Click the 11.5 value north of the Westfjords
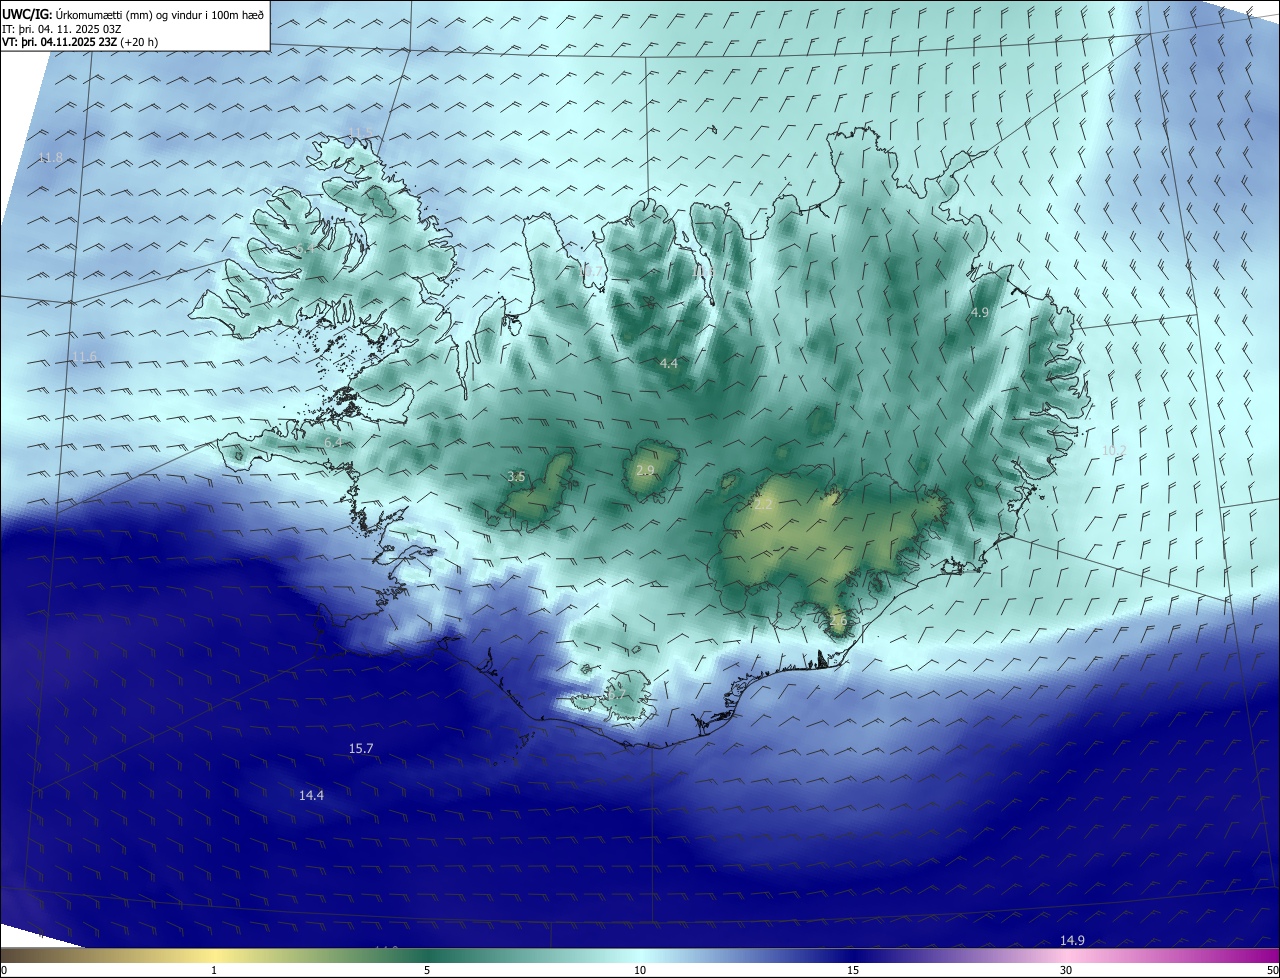The width and height of the screenshot is (1280, 978). pos(360,133)
